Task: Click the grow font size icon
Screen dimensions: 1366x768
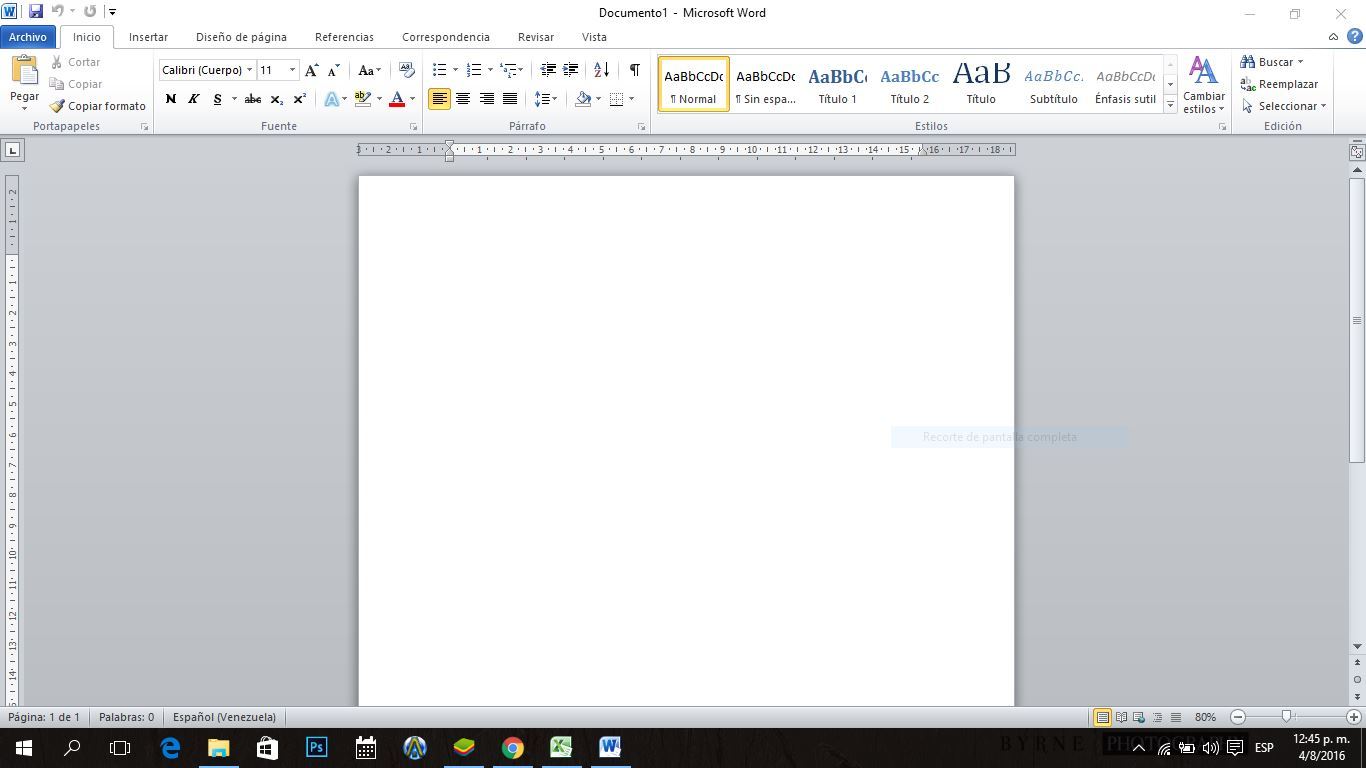Action: pyautogui.click(x=312, y=70)
